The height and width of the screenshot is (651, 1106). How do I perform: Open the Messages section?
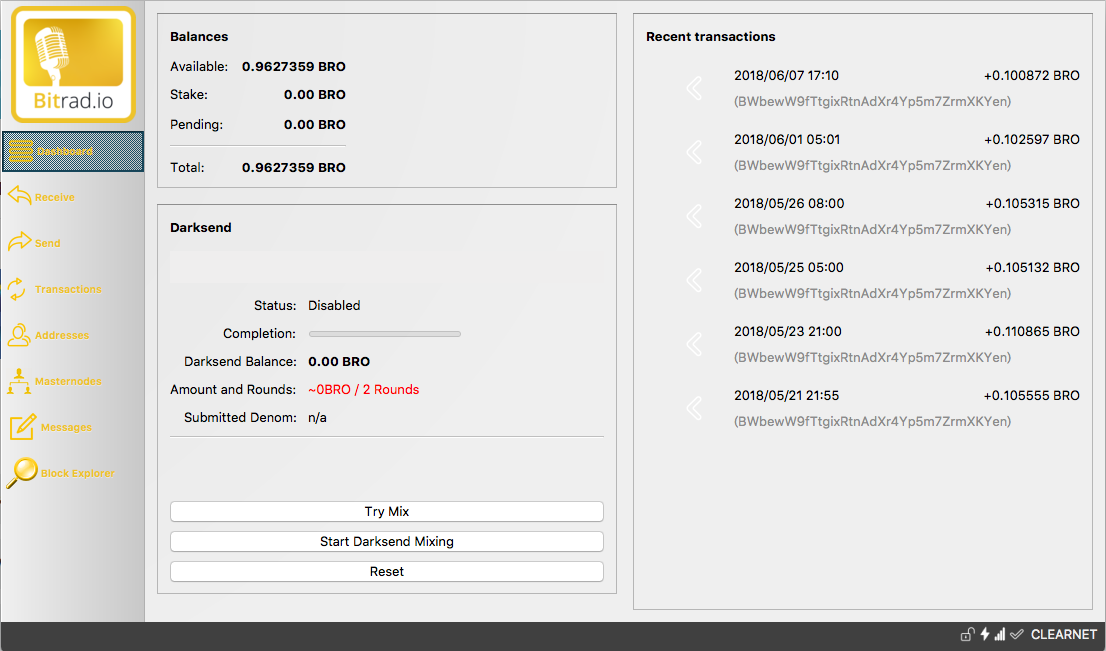(x=65, y=427)
